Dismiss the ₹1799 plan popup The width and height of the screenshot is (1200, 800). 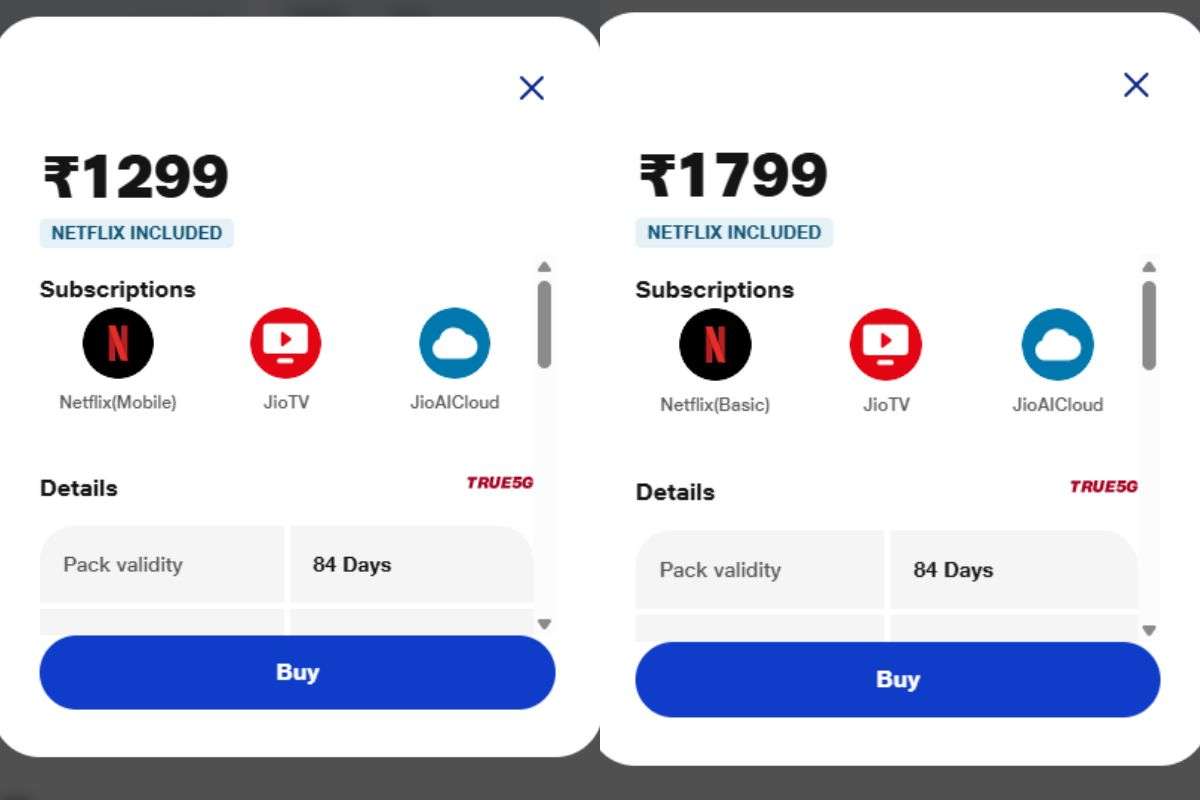[x=1135, y=85]
